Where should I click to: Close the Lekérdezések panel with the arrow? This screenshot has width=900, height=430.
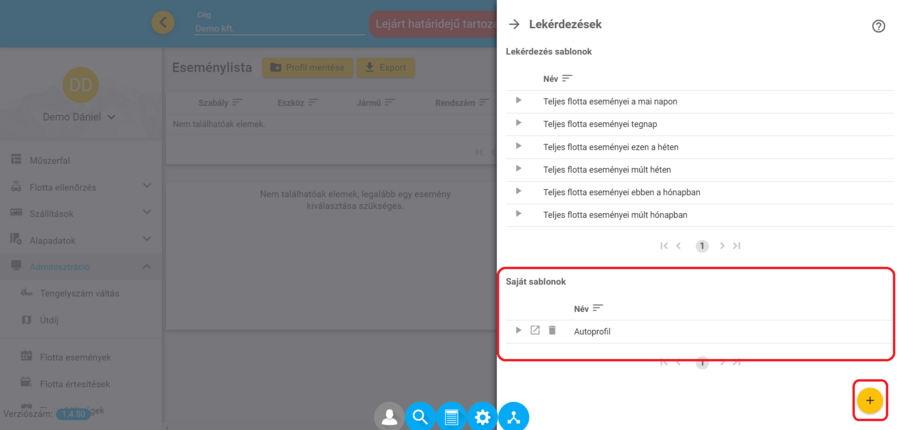514,24
